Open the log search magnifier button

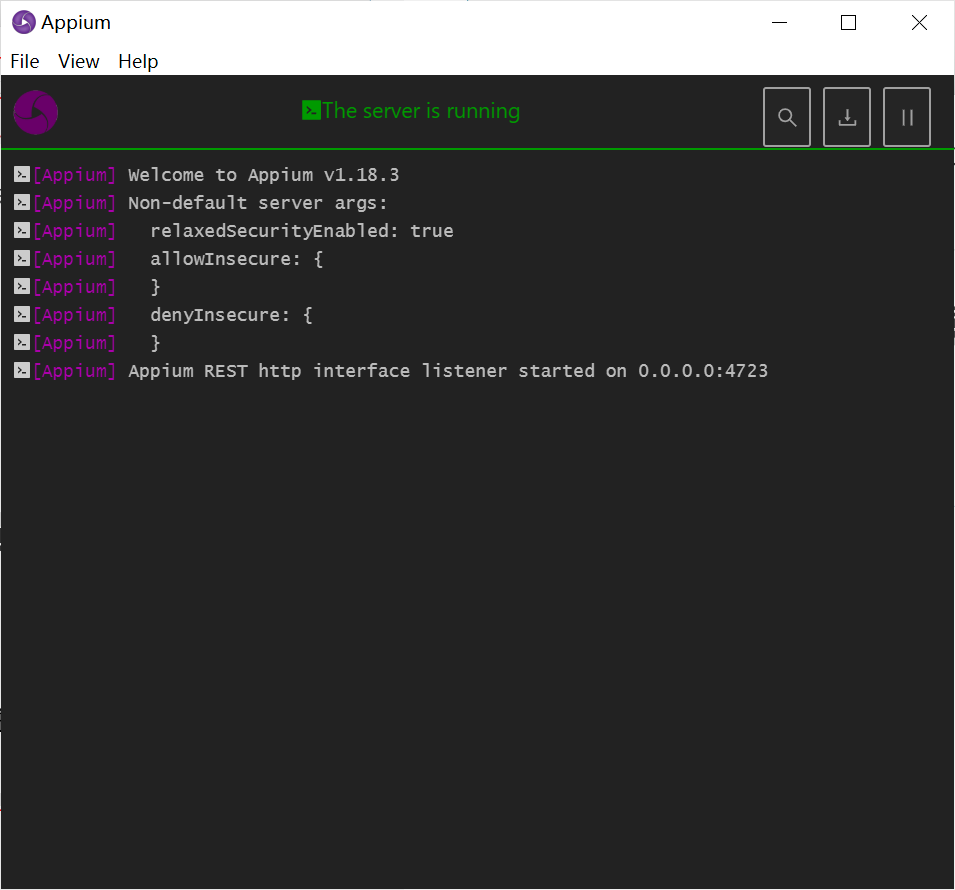tap(786, 117)
